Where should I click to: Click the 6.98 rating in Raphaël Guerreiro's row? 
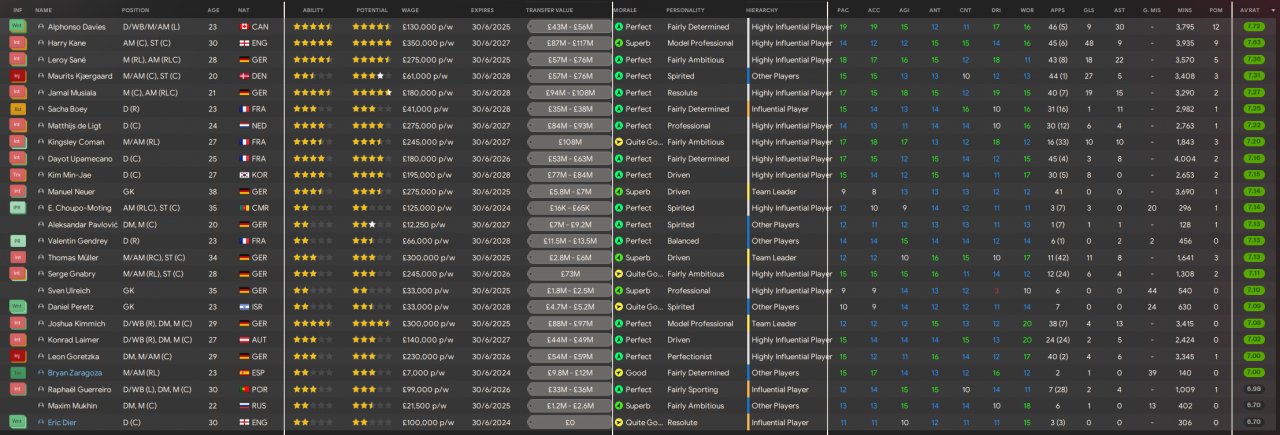click(x=1253, y=389)
